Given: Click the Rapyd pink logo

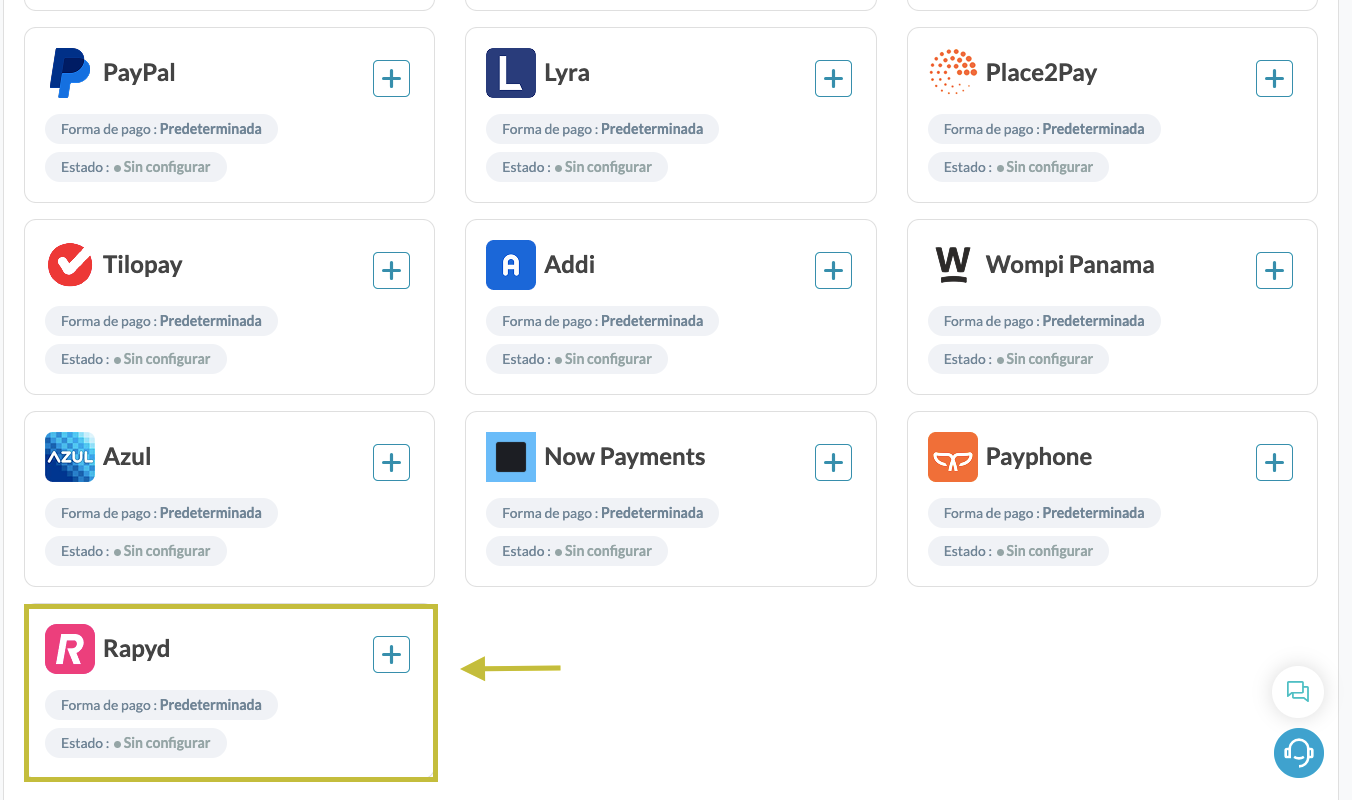Looking at the screenshot, I should point(70,649).
